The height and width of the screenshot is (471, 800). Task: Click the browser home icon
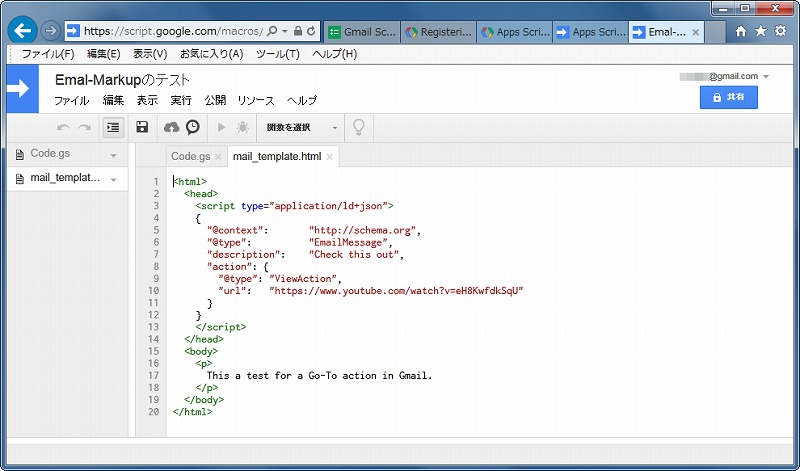click(741, 32)
